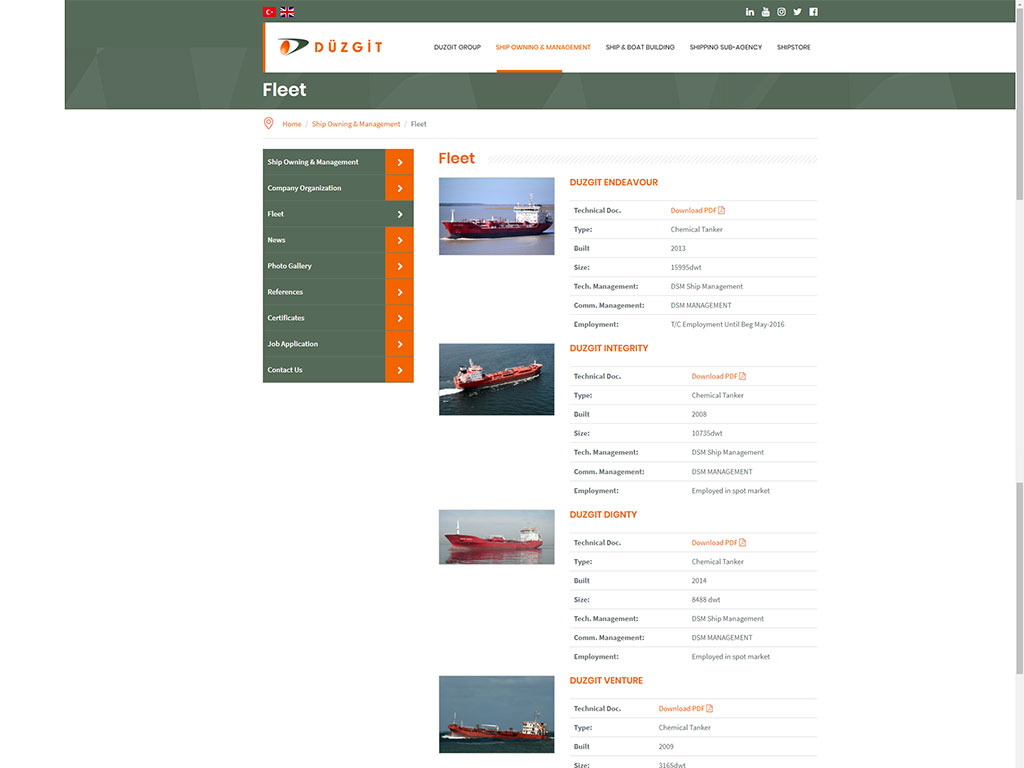Open Ship Owning & Management breadcrumb link
Screen dimensions: 1024x768
coord(356,124)
